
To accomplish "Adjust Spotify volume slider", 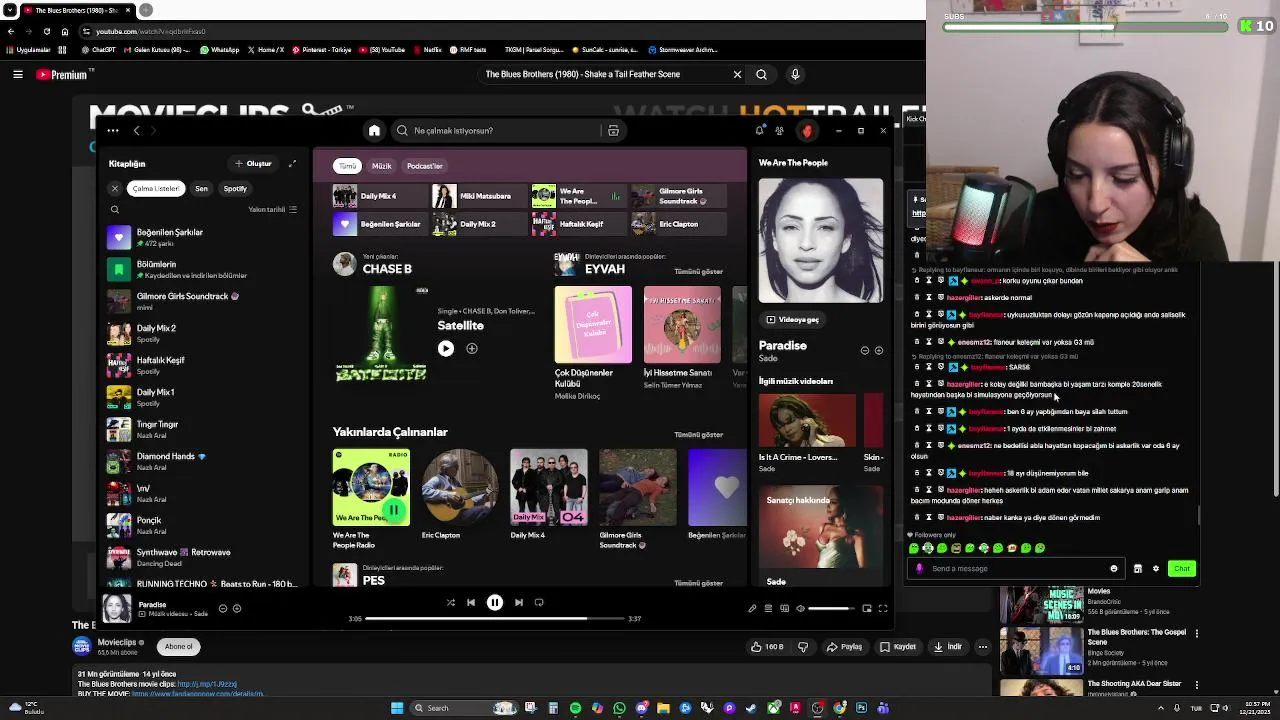I will tap(831, 608).
